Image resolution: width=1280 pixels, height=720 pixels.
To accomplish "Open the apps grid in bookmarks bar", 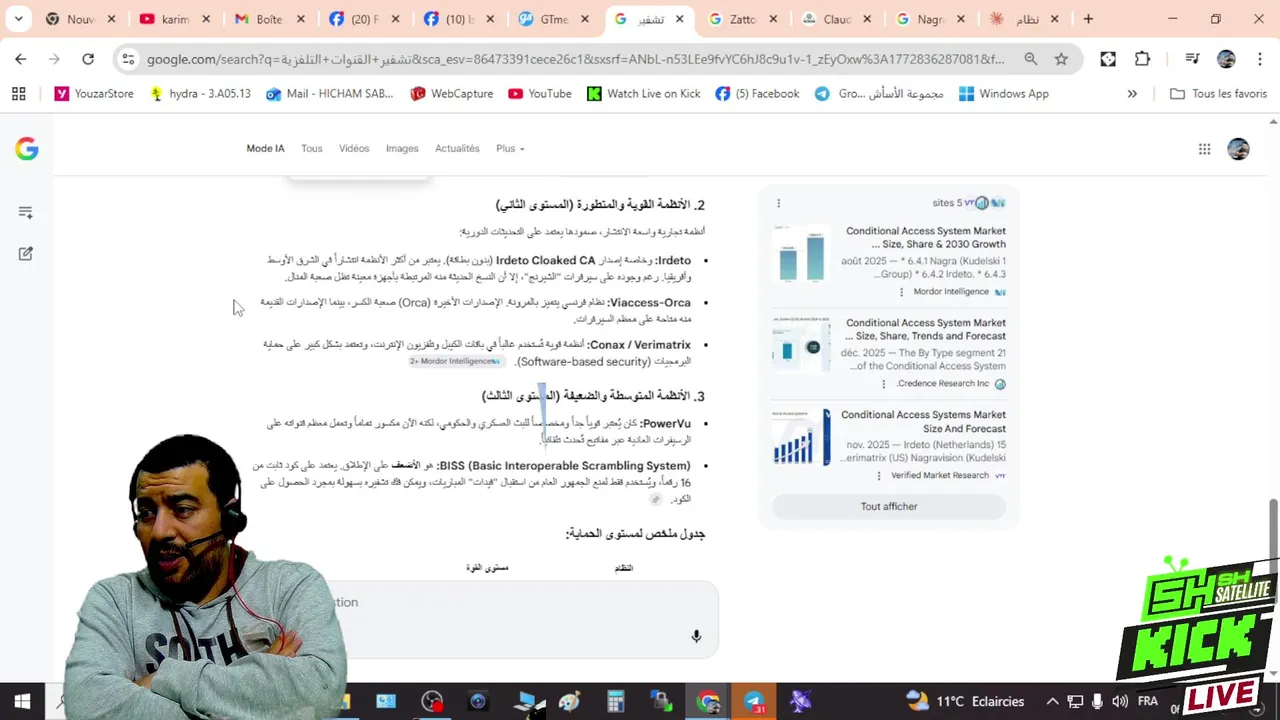I will pyautogui.click(x=18, y=94).
